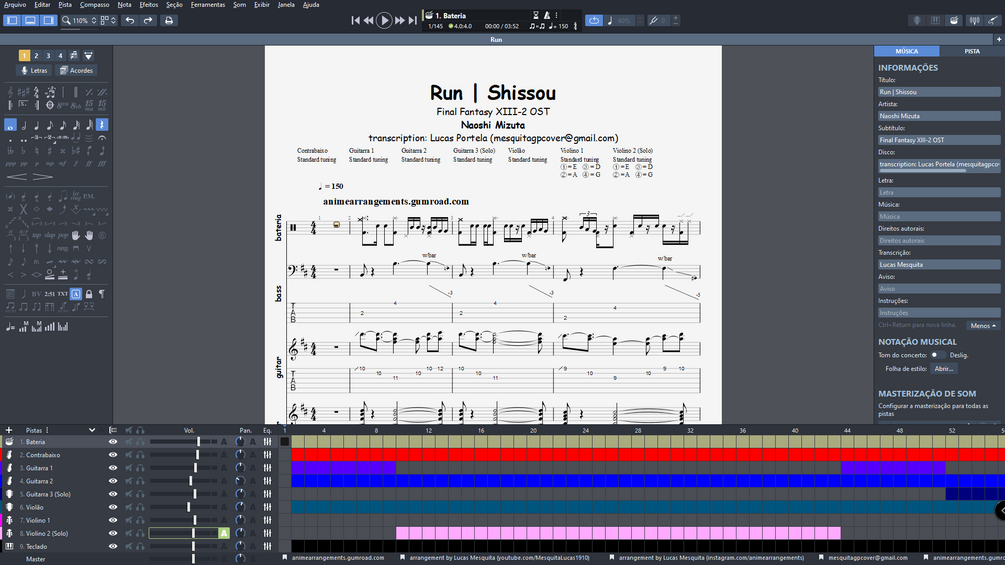This screenshot has width=1005, height=565.
Task: Toggle visibility of the Contrabaixo track
Action: [x=113, y=455]
